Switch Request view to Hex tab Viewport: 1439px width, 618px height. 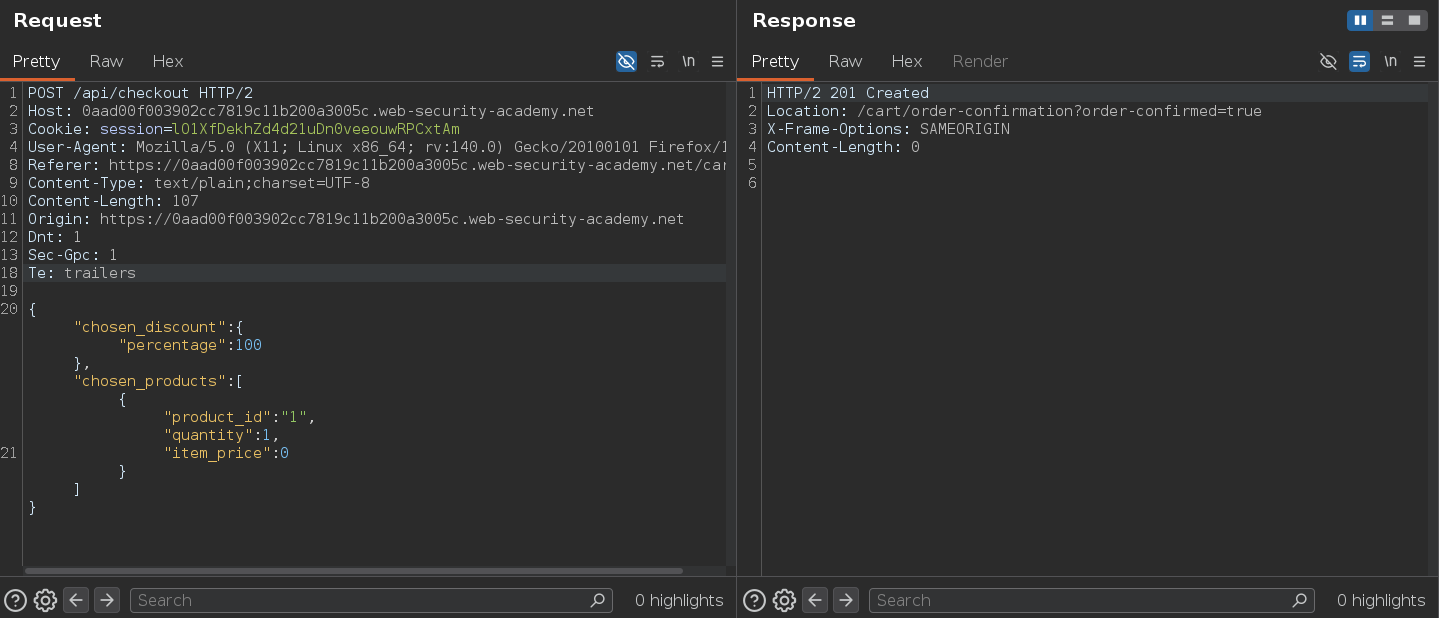pyautogui.click(x=168, y=61)
